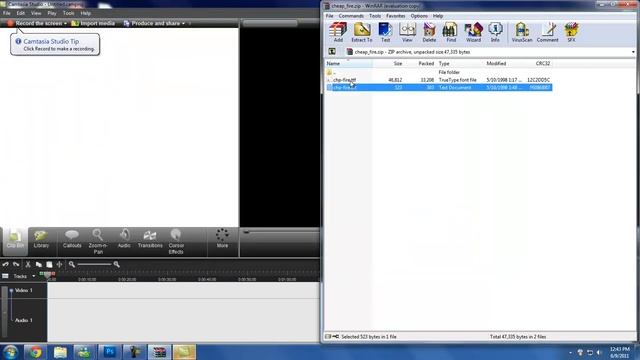Open Photoshop from the taskbar
This screenshot has height=360, width=640.
[109, 352]
